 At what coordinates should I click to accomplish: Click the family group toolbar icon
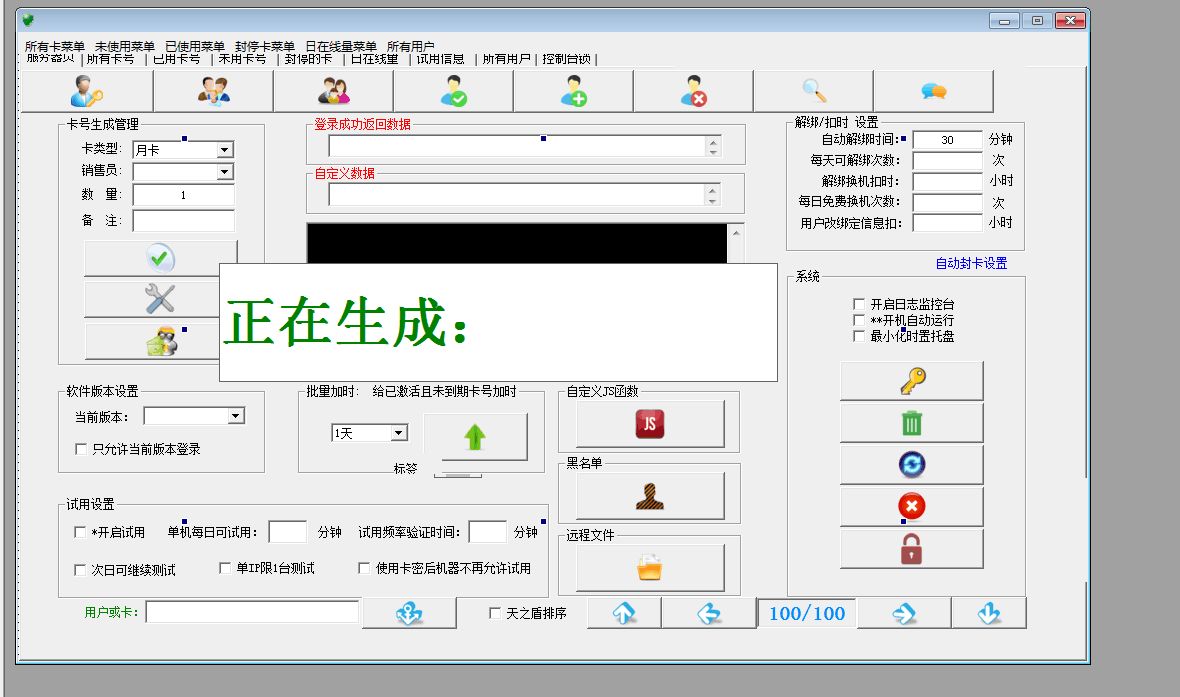(333, 91)
